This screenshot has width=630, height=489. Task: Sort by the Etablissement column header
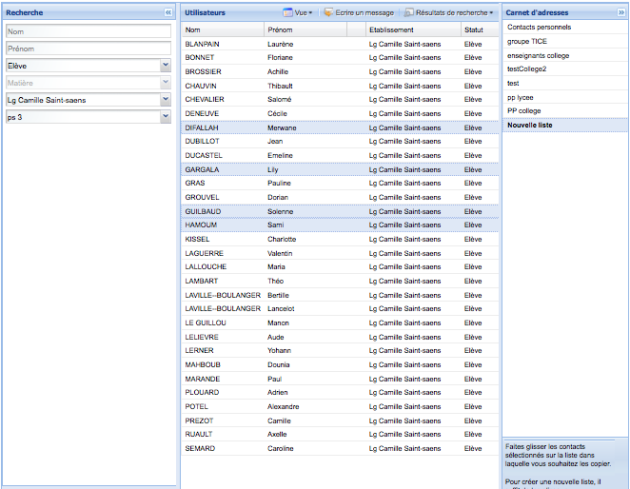point(413,30)
